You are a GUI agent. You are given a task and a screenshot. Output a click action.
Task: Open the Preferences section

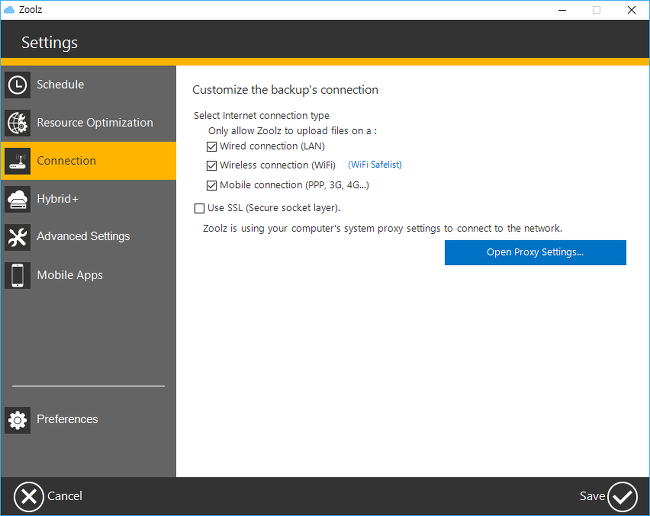[88, 420]
